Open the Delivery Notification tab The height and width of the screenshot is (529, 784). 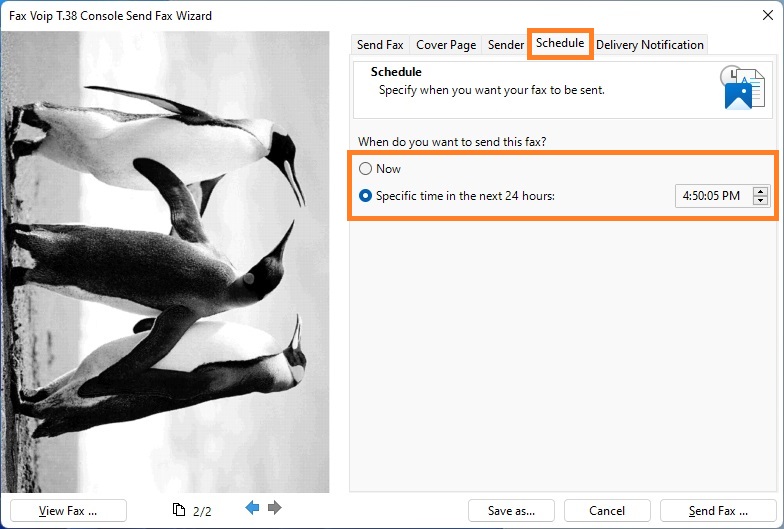click(650, 44)
